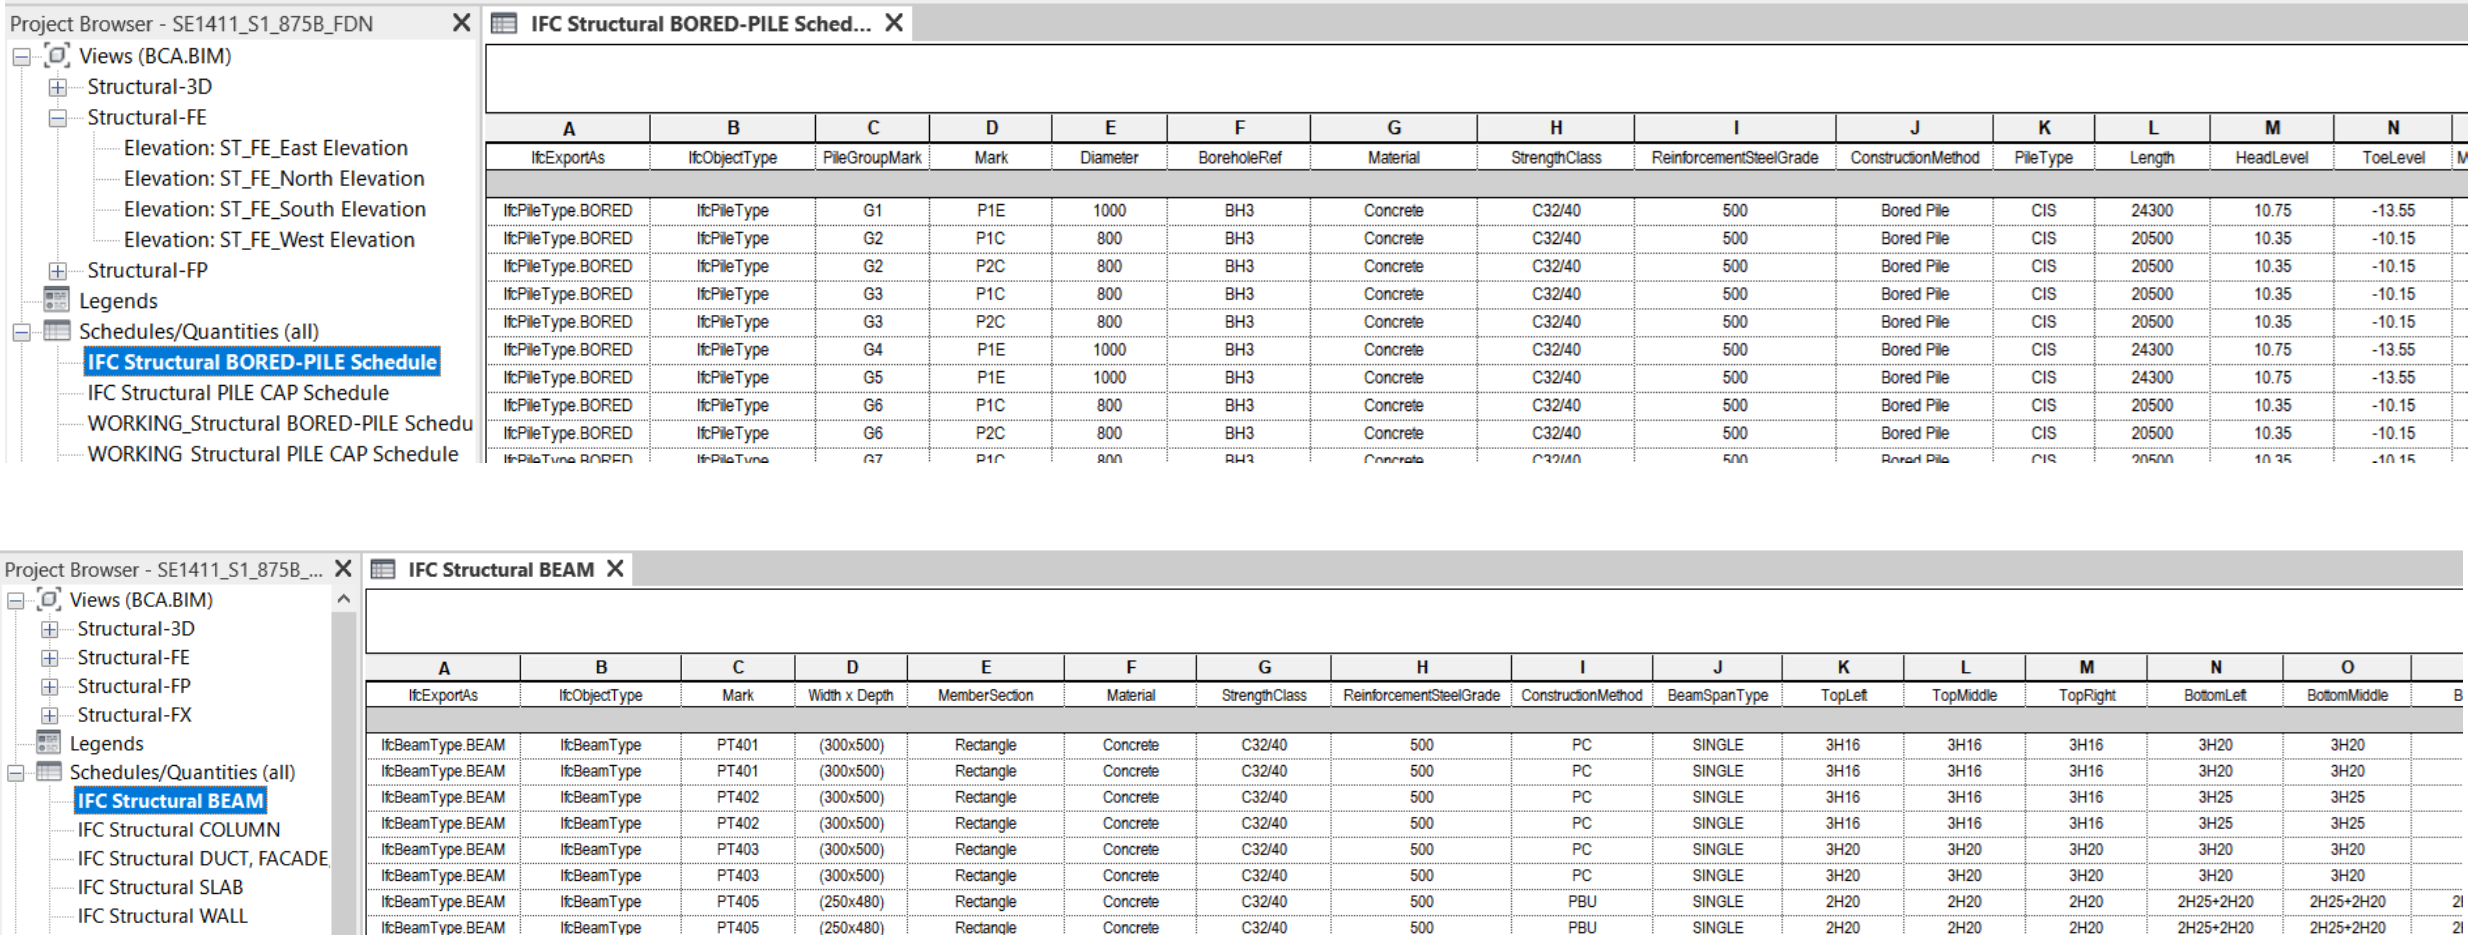The height and width of the screenshot is (935, 2468).
Task: Click the PileGroupMark header cell
Action: (x=872, y=157)
